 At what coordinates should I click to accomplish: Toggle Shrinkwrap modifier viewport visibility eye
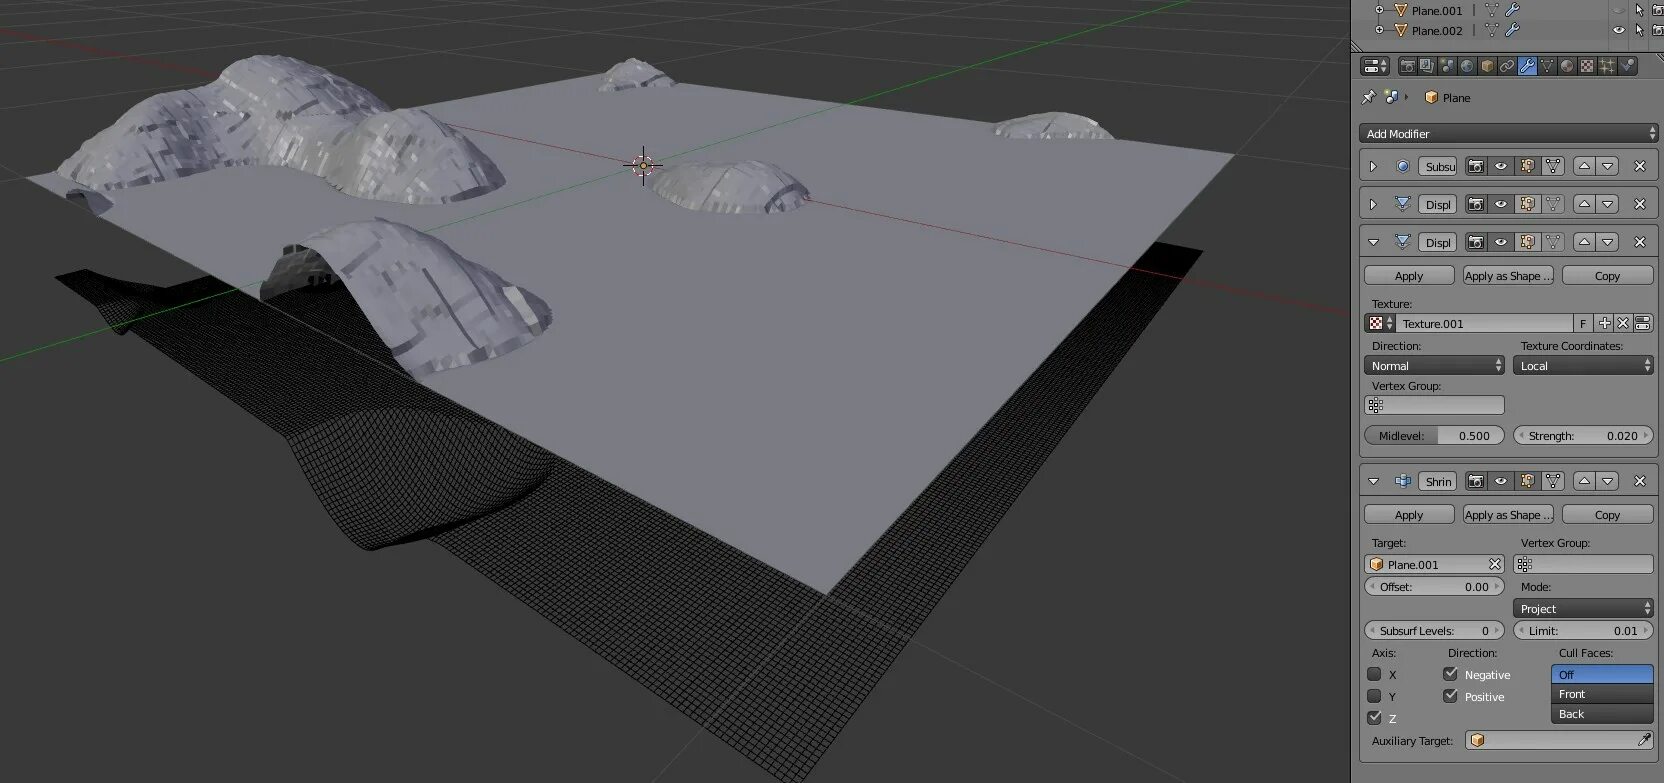click(1501, 481)
